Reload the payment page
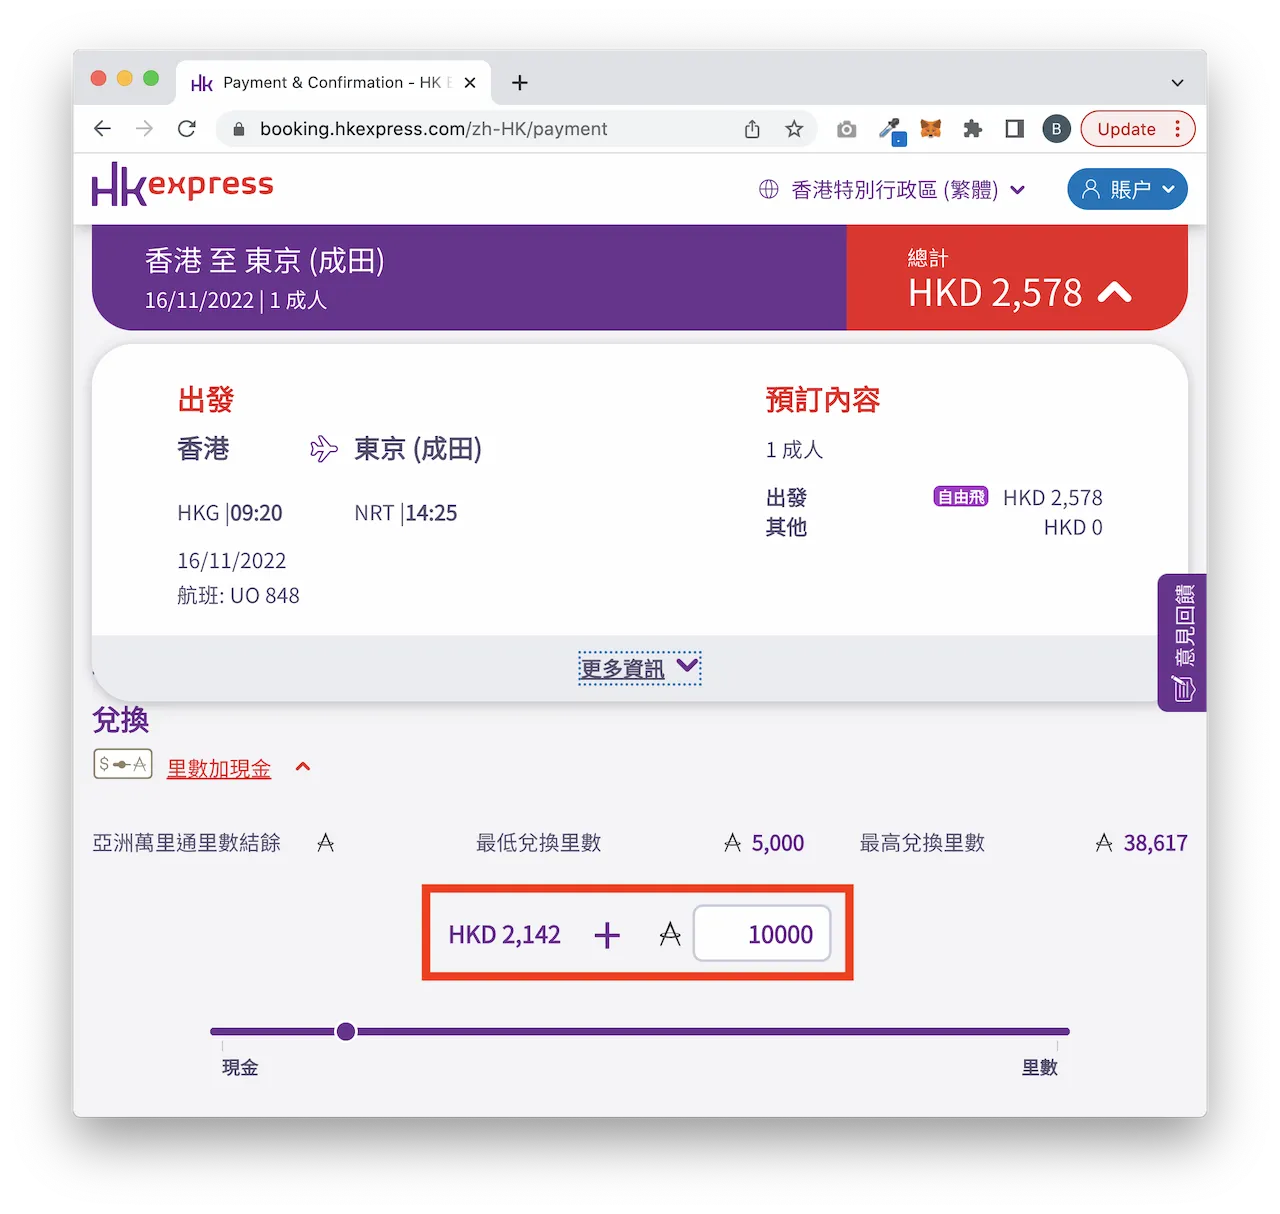Viewport: 1280px width, 1214px height. (x=186, y=129)
